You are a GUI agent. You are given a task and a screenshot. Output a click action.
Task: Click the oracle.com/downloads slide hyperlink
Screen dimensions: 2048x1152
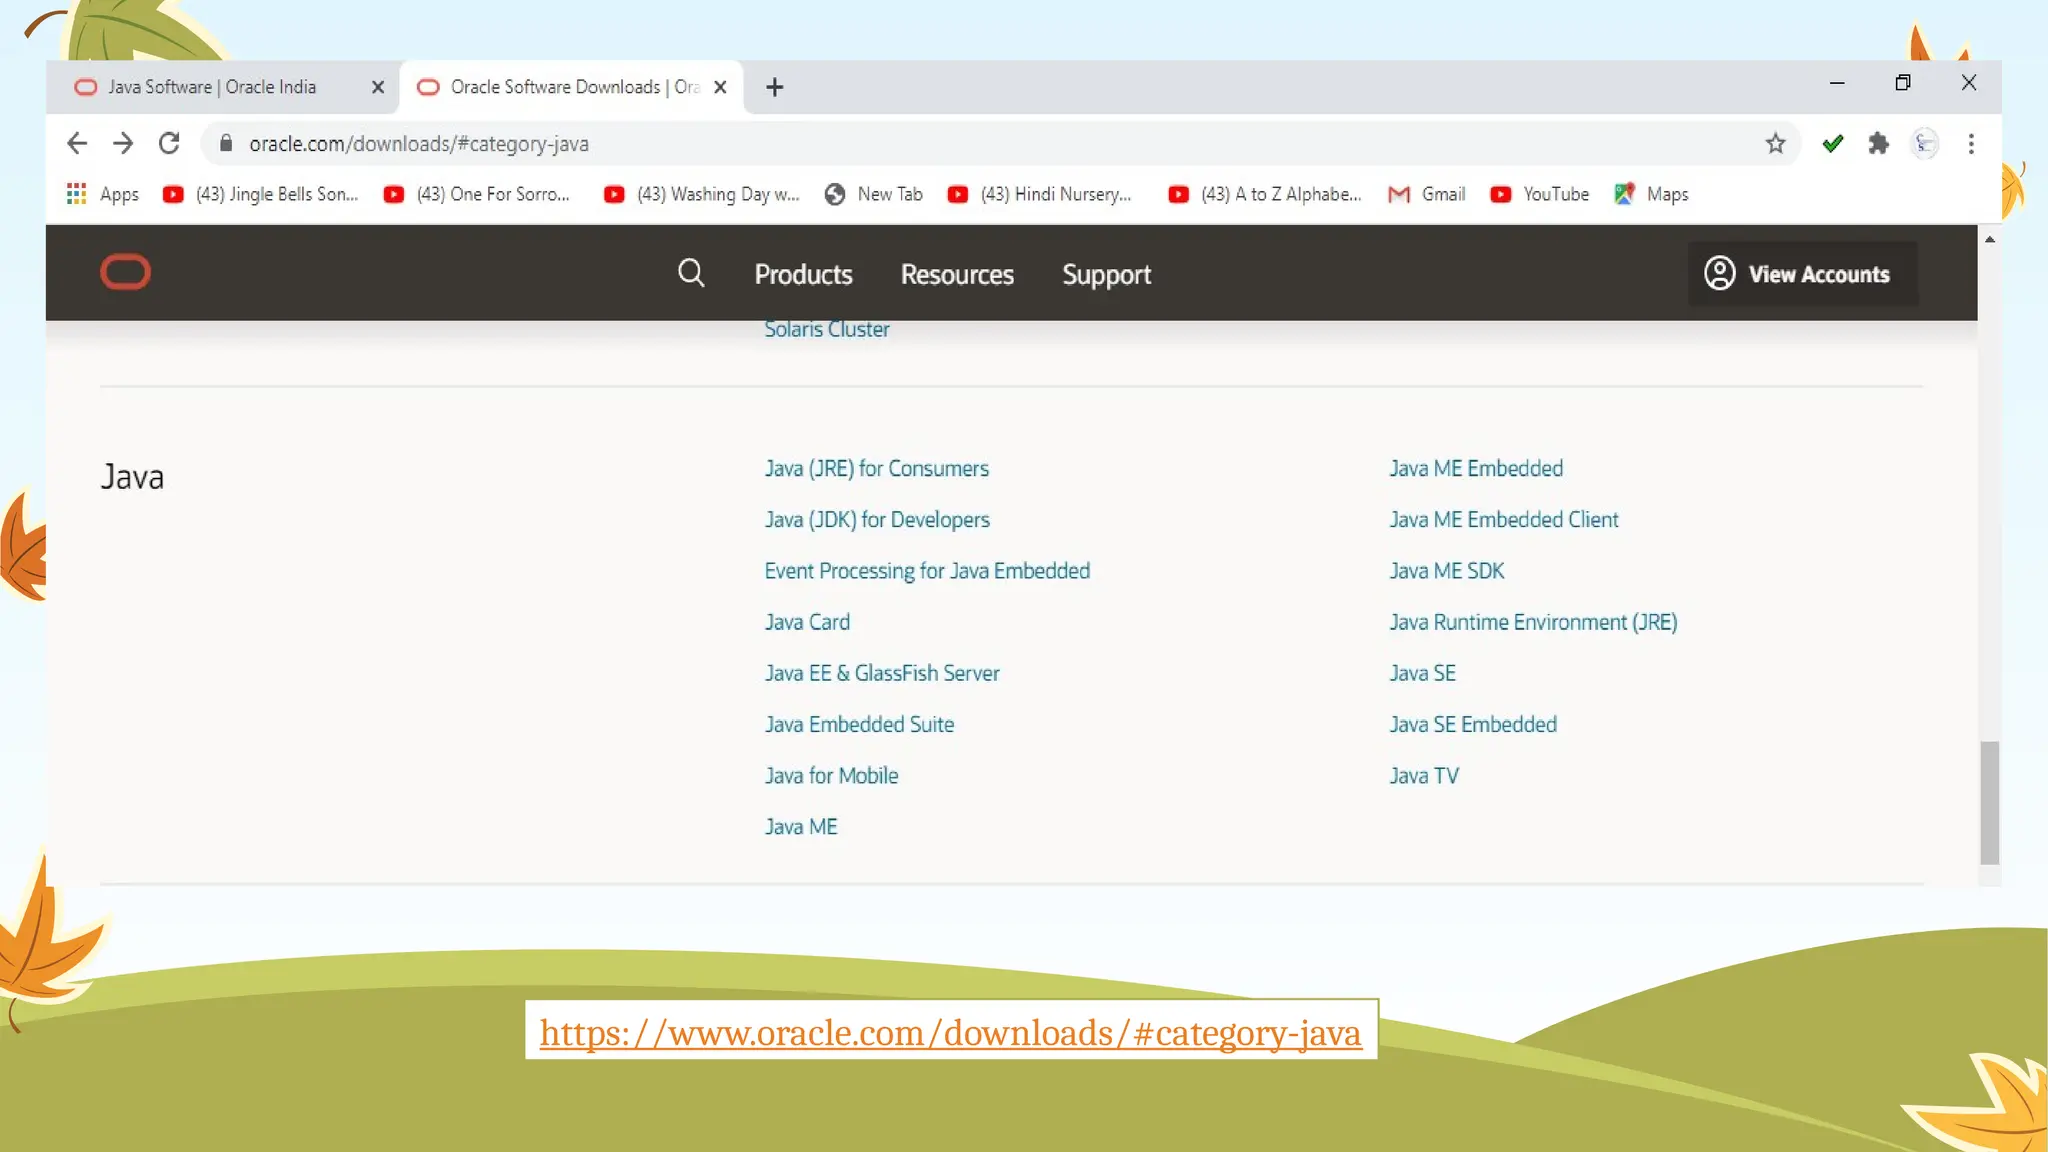(950, 1032)
